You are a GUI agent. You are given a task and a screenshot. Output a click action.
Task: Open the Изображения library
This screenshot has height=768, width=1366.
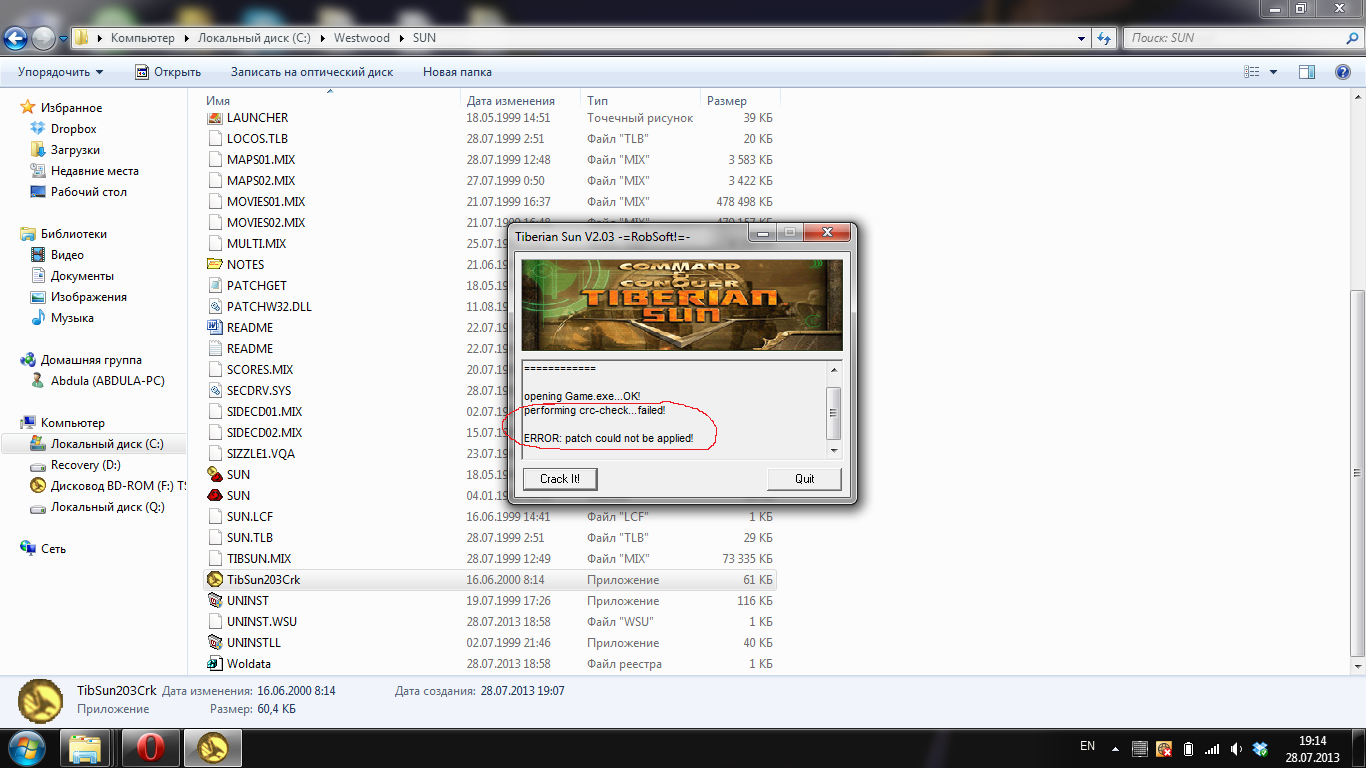(x=89, y=297)
